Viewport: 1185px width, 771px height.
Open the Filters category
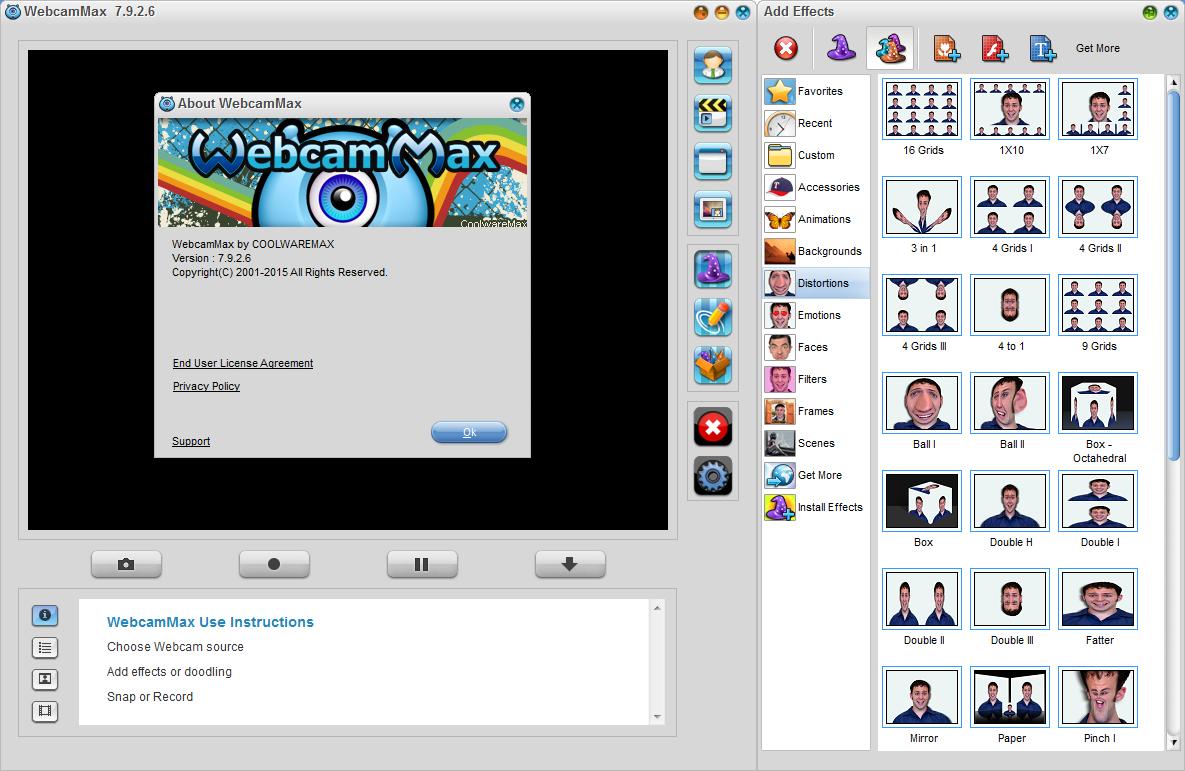pos(816,379)
